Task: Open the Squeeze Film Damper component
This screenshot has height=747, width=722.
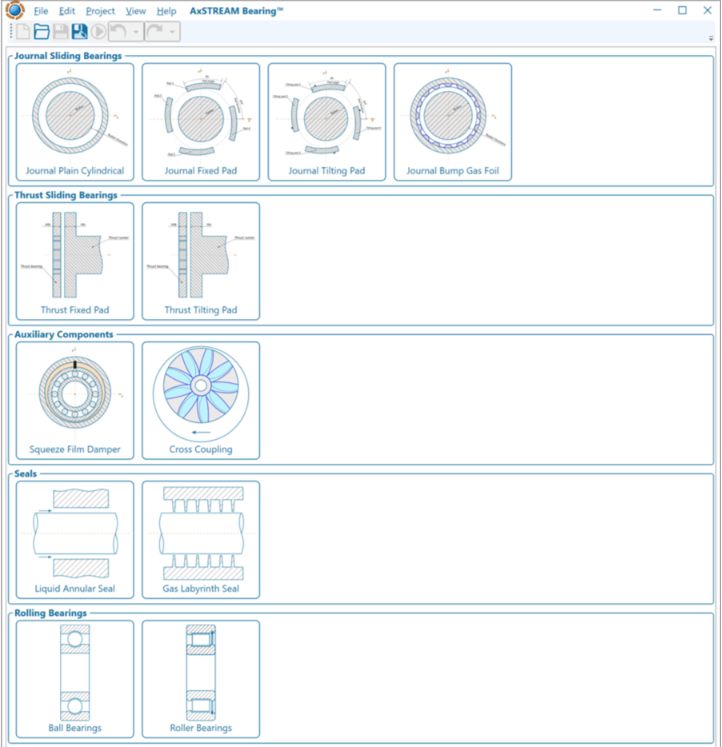Action: point(75,401)
